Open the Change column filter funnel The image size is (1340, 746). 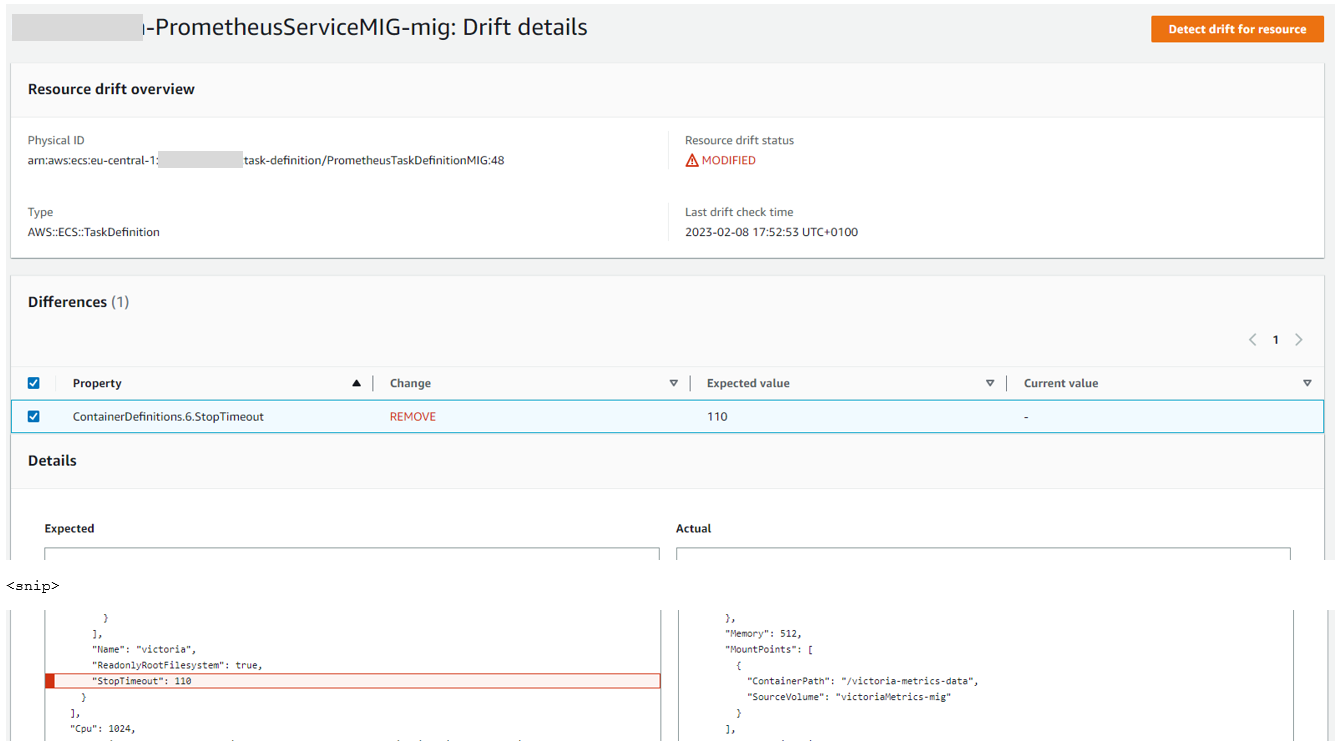674,383
